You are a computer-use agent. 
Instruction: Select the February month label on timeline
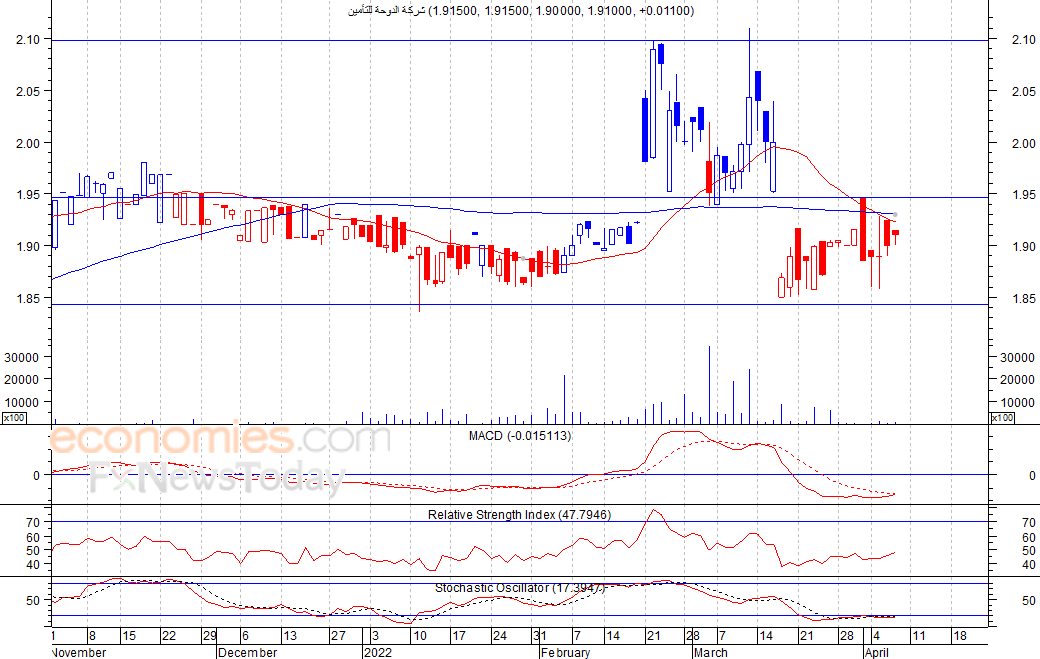565,652
